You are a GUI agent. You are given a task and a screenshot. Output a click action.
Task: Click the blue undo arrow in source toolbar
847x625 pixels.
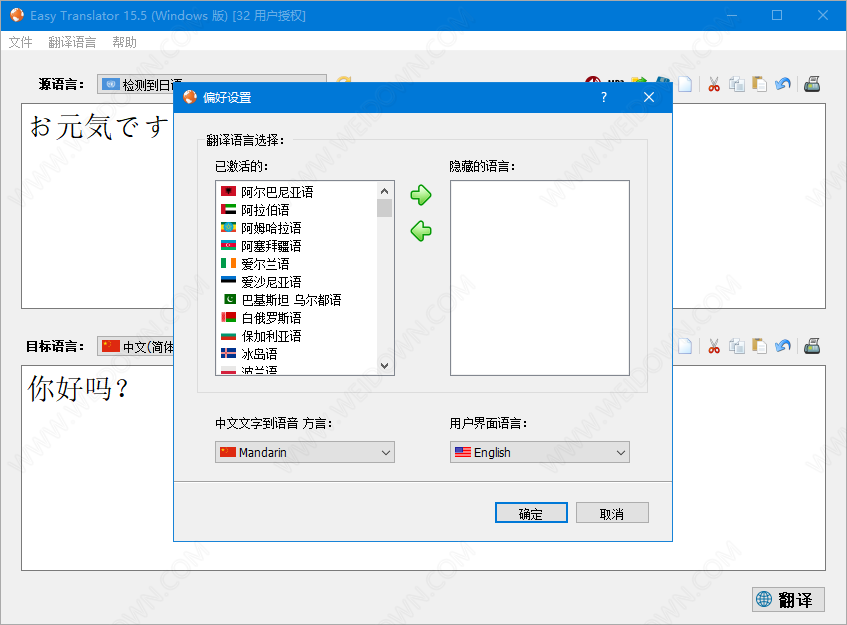click(x=783, y=85)
